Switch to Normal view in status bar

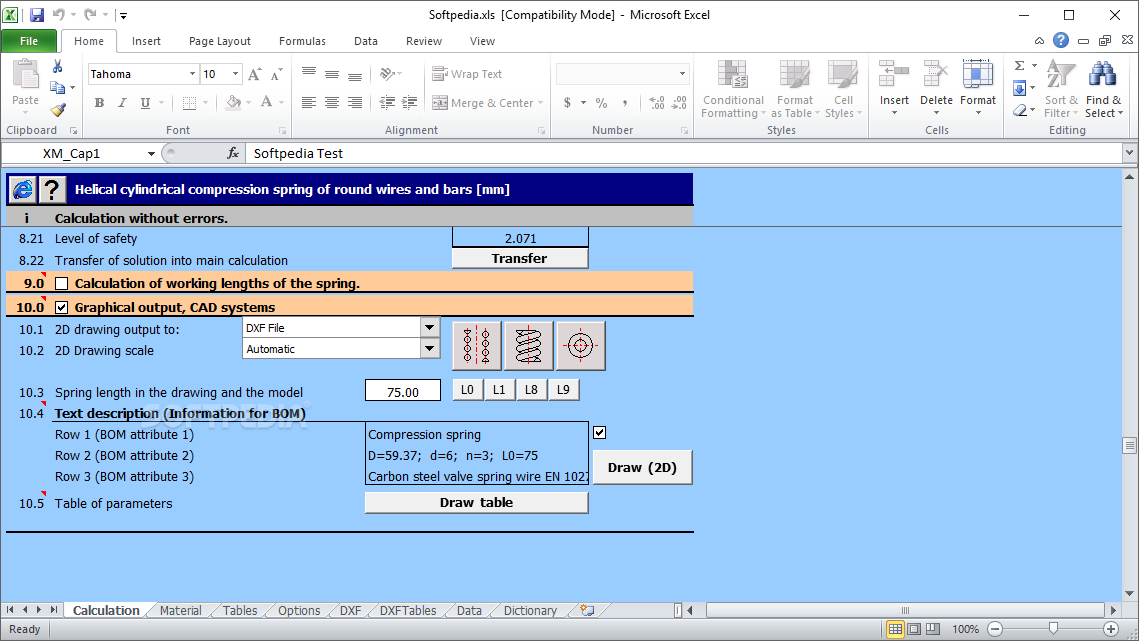pyautogui.click(x=896, y=629)
